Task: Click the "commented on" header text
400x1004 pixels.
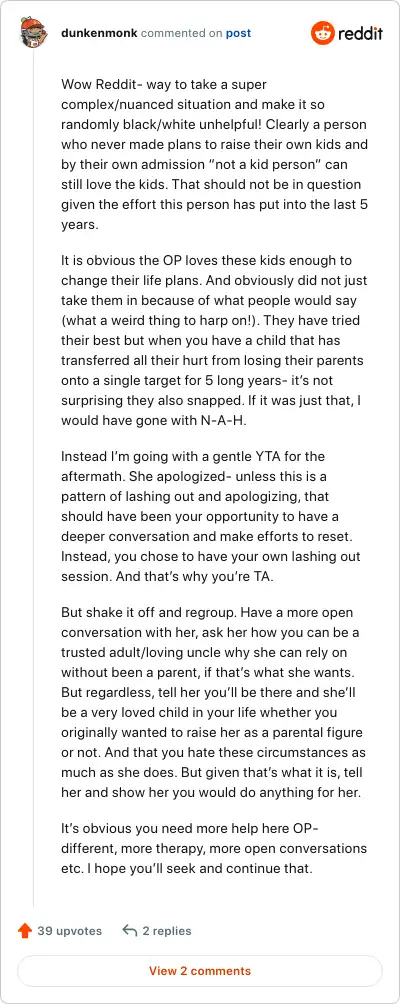Action: pyautogui.click(x=180, y=33)
